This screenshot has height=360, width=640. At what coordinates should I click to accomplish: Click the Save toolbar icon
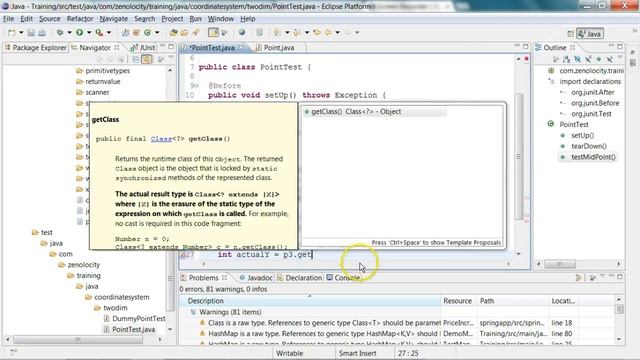pyautogui.click(x=31, y=33)
